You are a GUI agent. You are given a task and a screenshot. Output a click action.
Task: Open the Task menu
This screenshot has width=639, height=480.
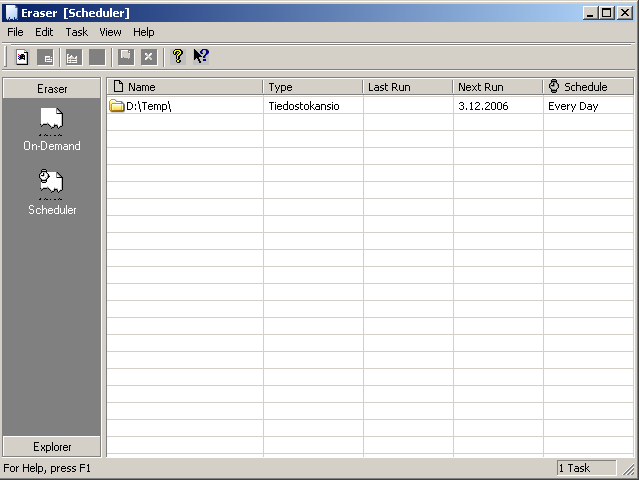(x=77, y=32)
